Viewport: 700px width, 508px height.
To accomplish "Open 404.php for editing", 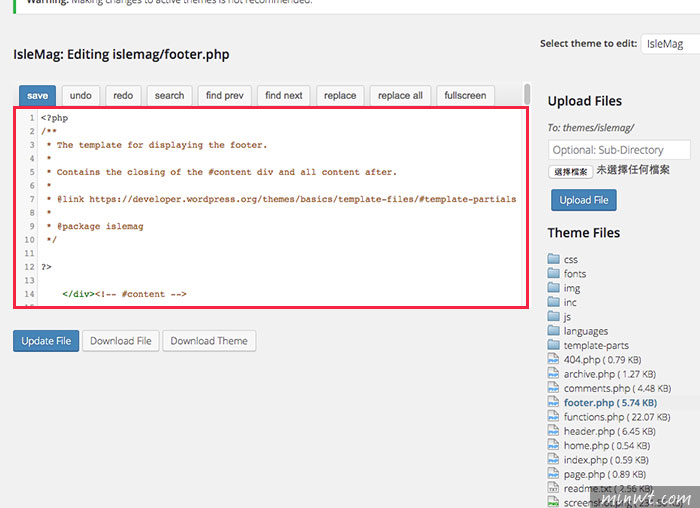I will point(602,360).
